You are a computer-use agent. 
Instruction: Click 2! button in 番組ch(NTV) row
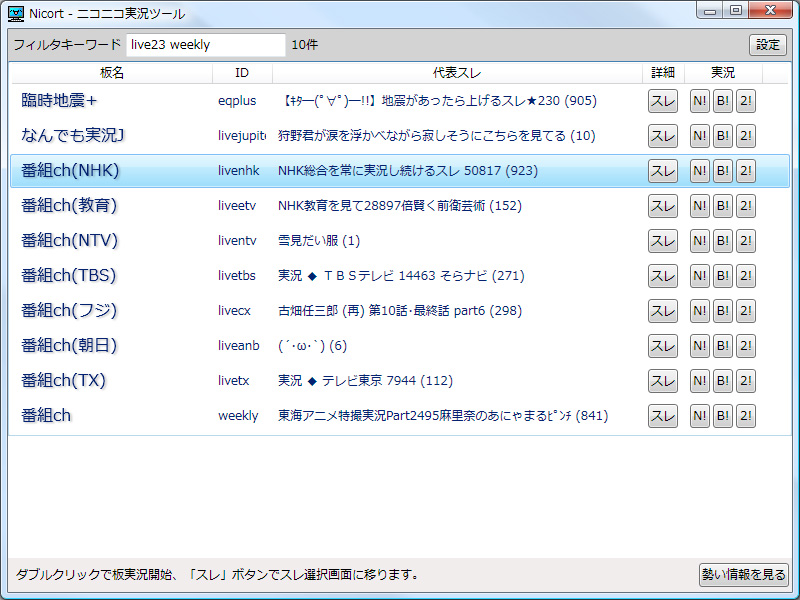746,241
